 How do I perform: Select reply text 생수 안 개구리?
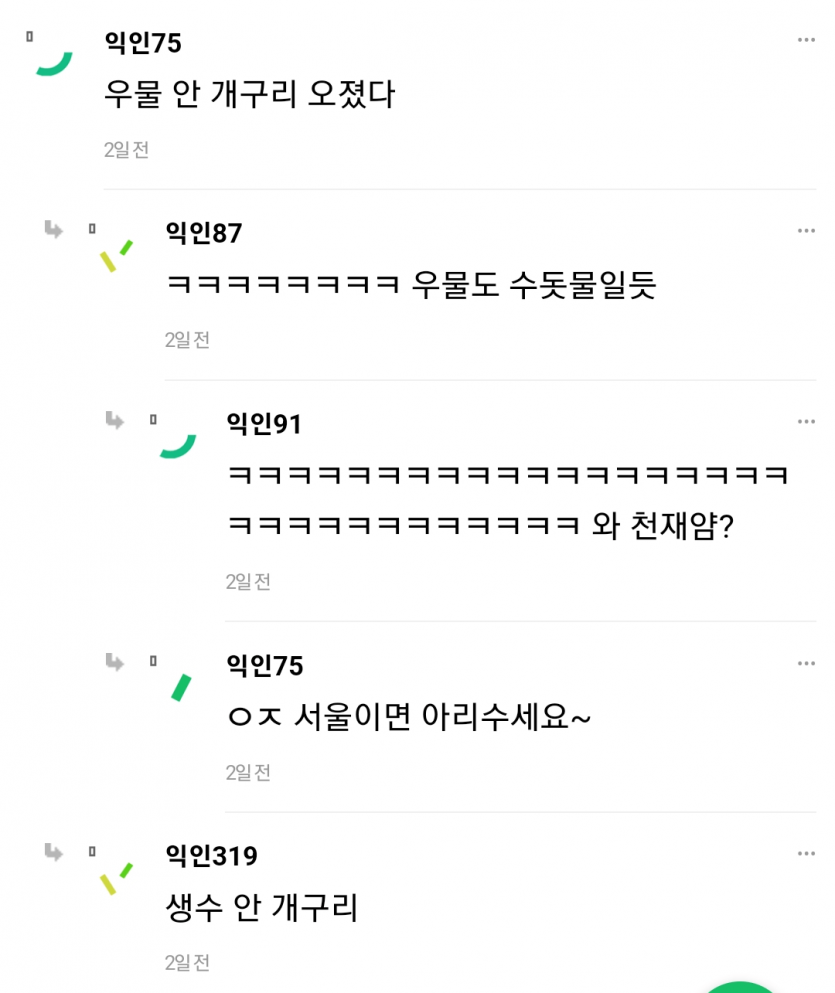pyautogui.click(x=261, y=908)
